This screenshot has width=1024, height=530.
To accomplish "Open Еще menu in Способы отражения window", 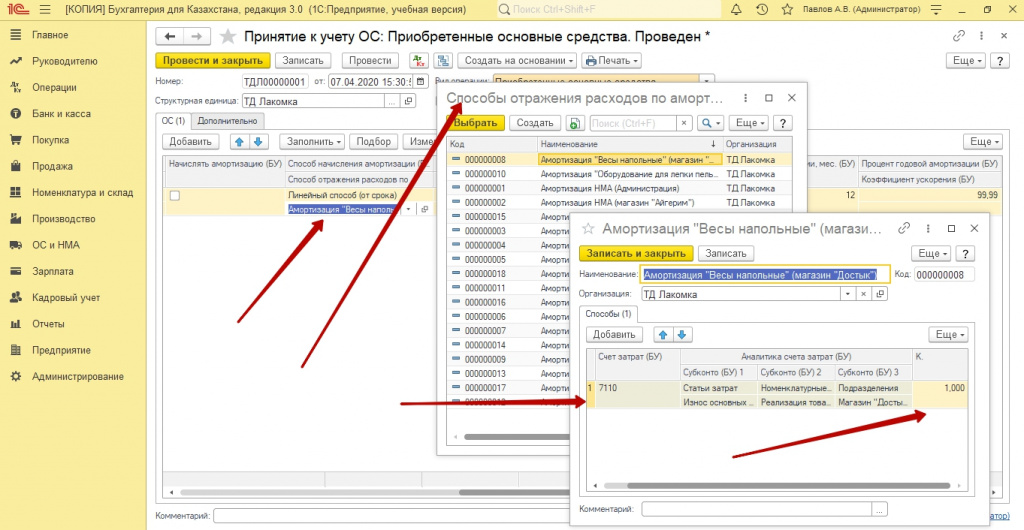I will click(x=748, y=123).
